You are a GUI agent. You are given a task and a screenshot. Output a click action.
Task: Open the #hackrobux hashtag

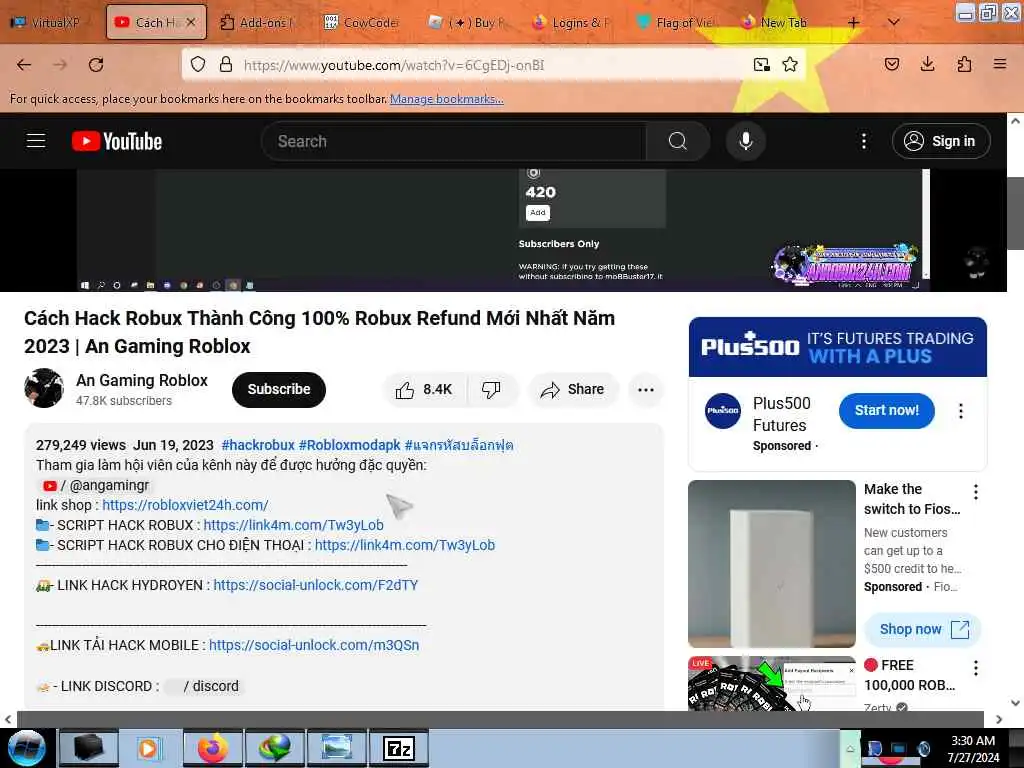tap(258, 445)
